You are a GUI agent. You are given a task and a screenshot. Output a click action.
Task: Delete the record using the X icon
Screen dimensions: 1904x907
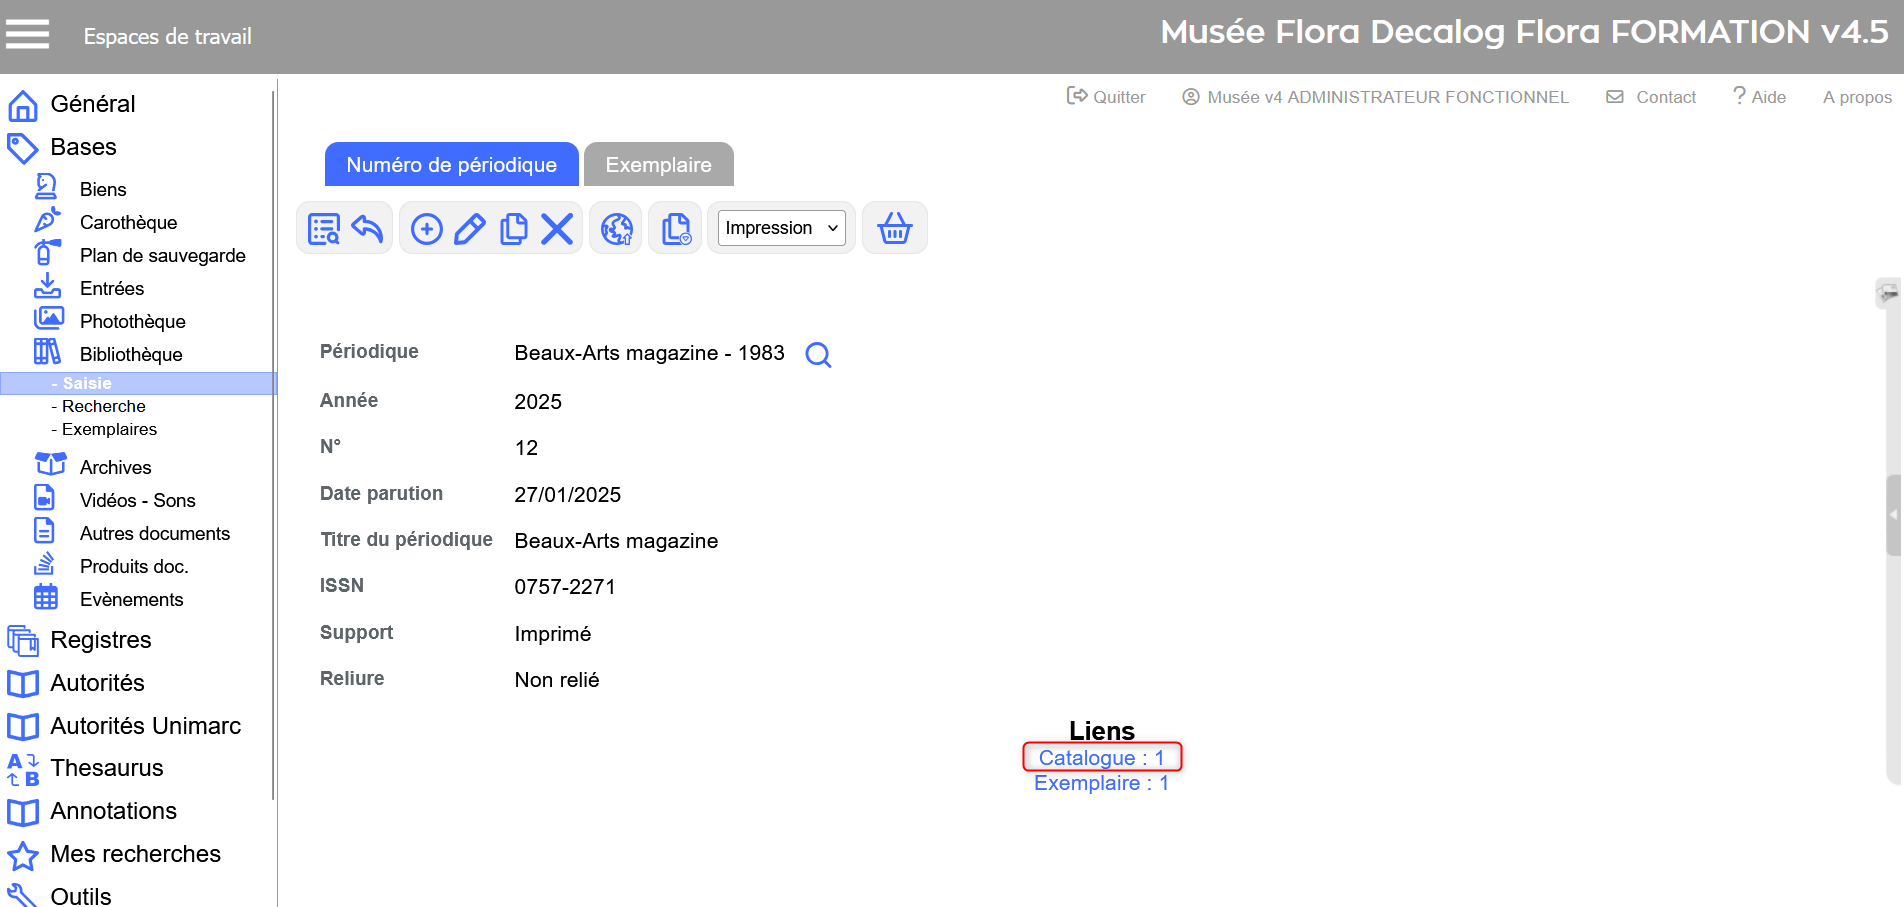(x=557, y=229)
